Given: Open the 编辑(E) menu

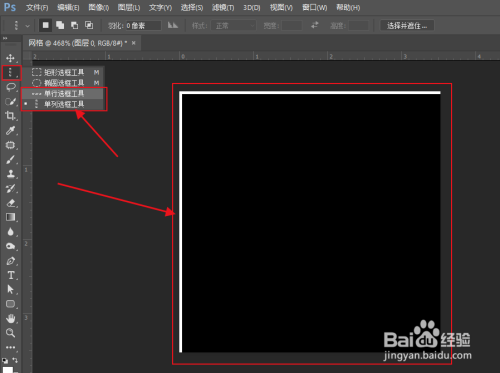Looking at the screenshot, I should point(68,8).
